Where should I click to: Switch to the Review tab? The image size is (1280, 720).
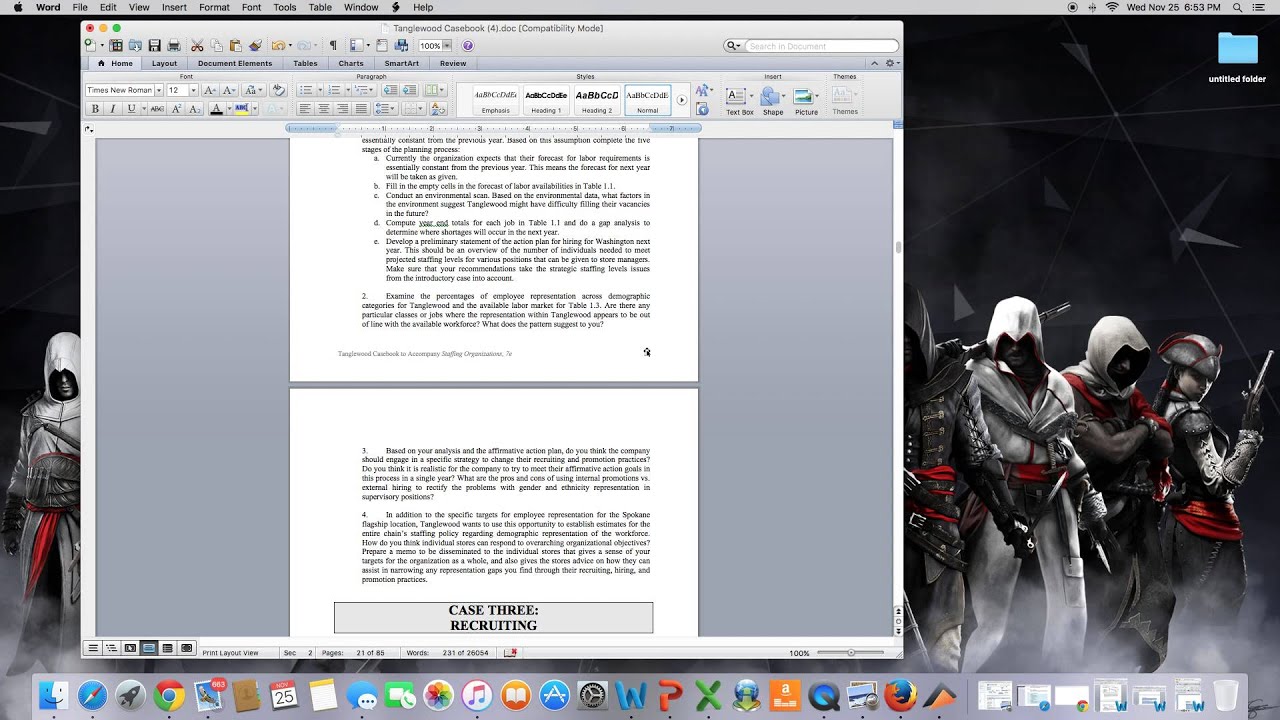(453, 63)
